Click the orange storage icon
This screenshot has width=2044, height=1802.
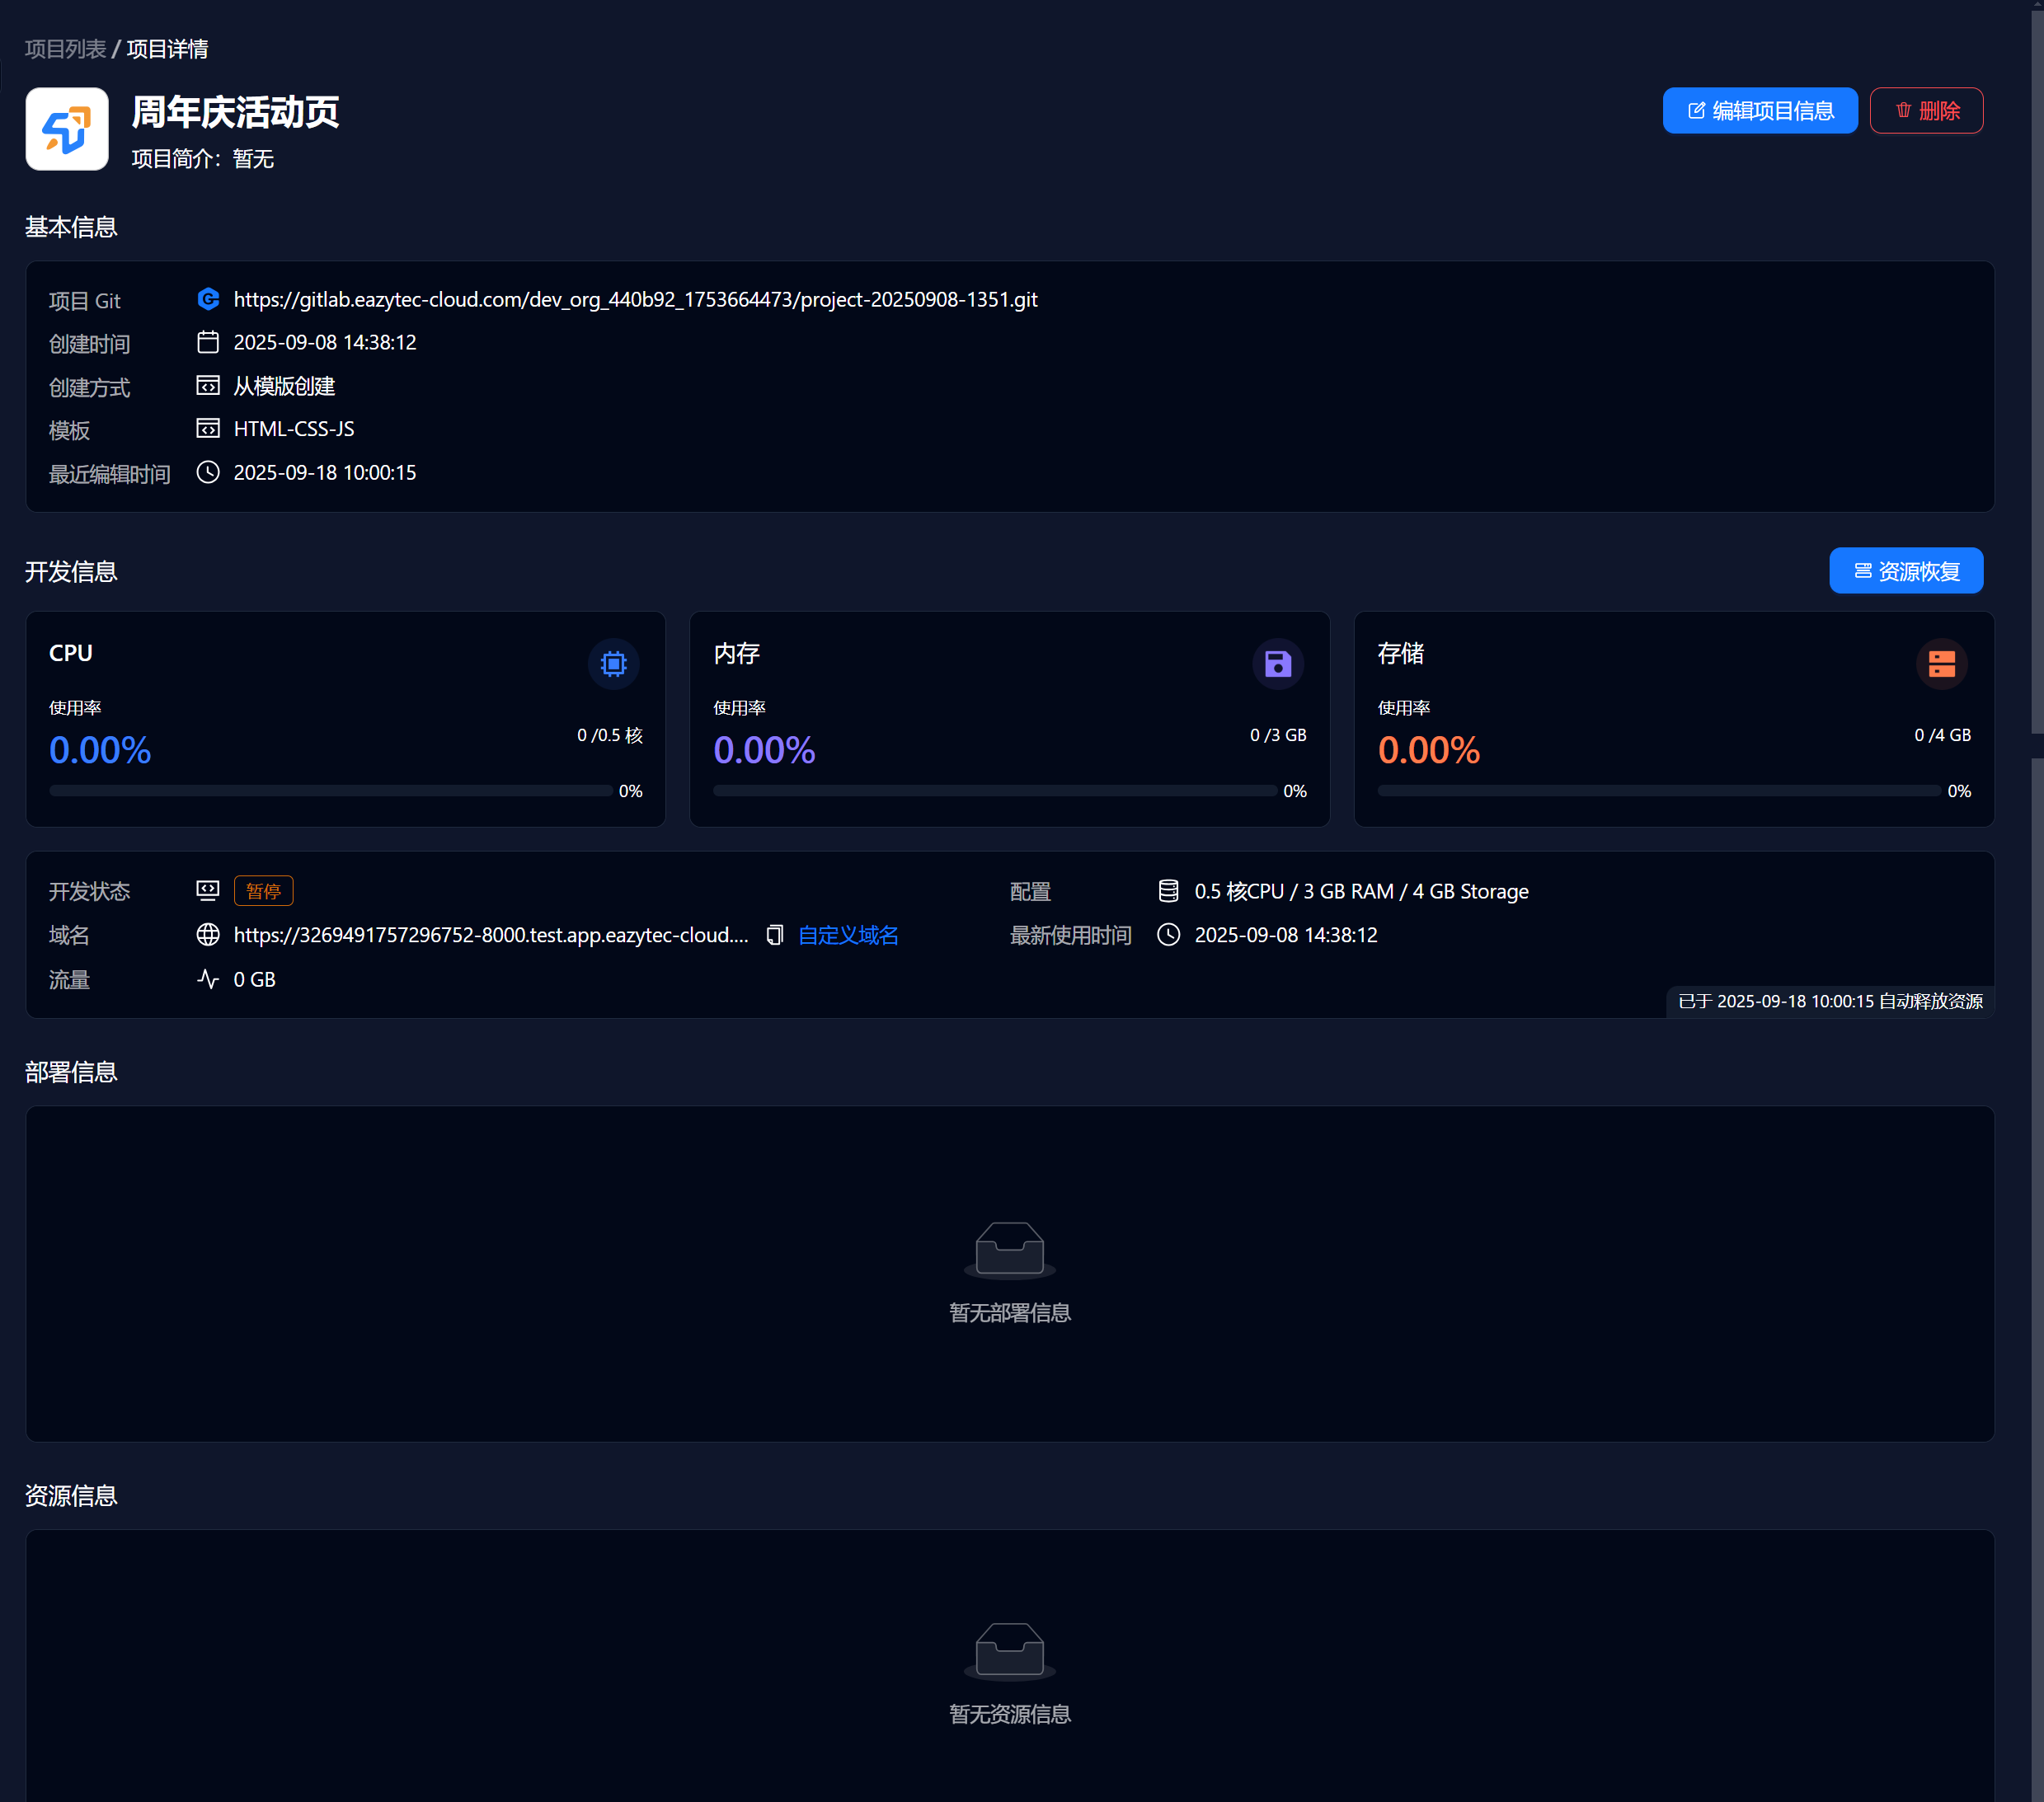pos(1941,664)
